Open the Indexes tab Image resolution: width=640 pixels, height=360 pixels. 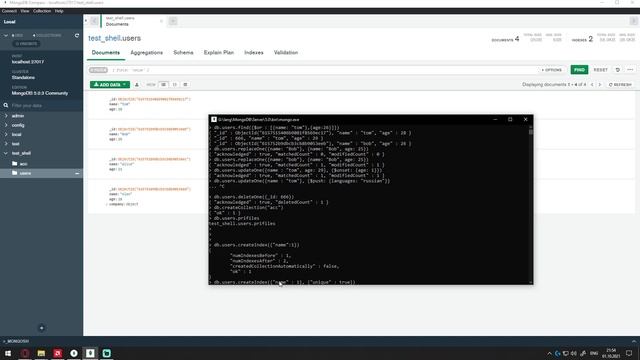tap(253, 53)
